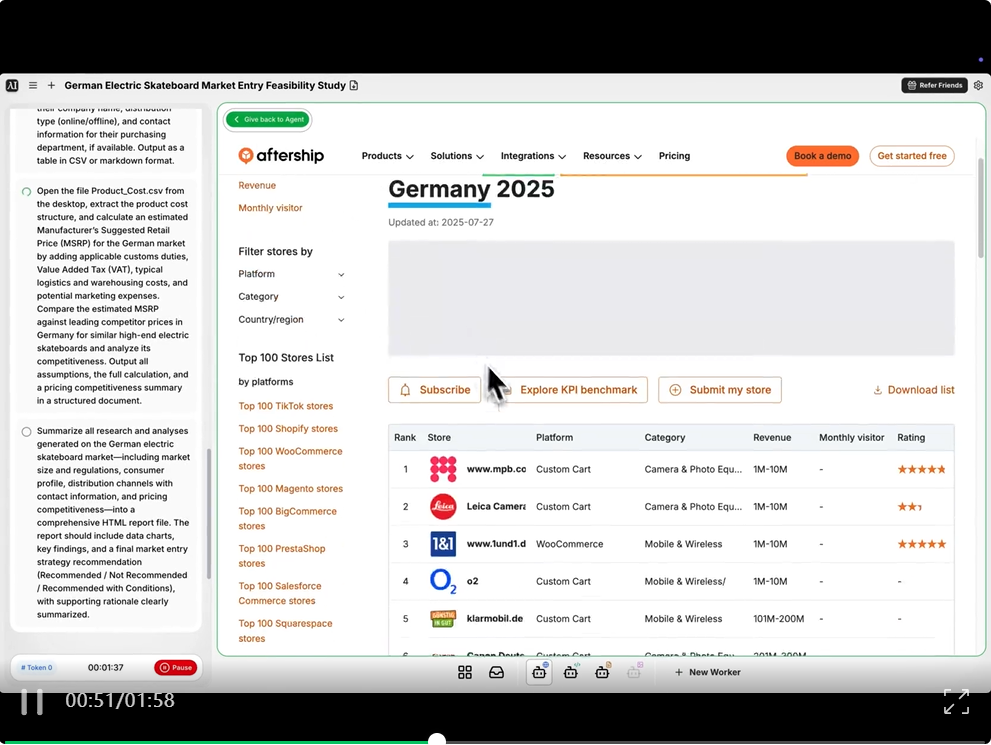Click the Revenue sidebar link
Screen dimensions: 991x745
[257, 185]
